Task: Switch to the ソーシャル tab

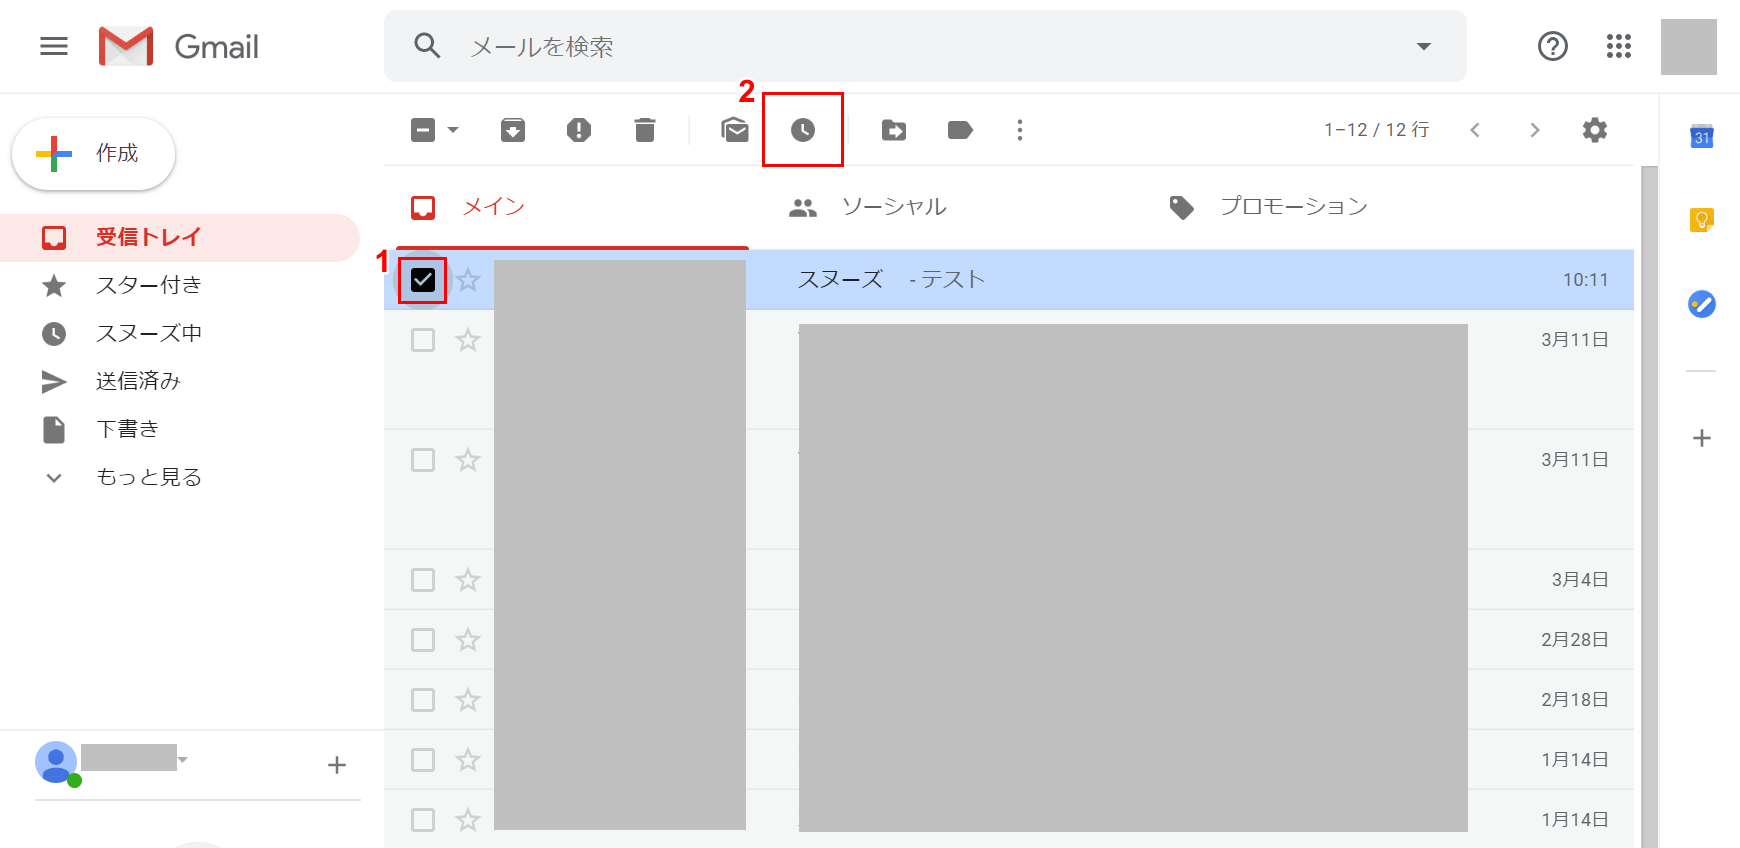Action: click(893, 207)
